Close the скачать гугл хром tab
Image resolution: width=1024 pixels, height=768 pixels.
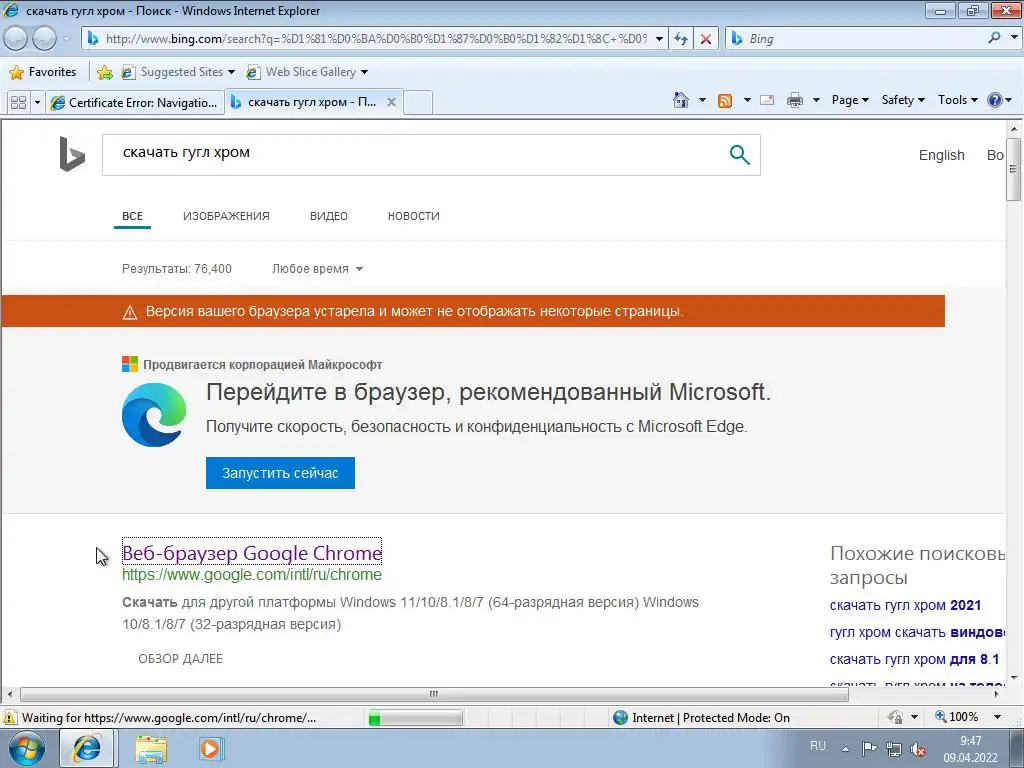(391, 102)
